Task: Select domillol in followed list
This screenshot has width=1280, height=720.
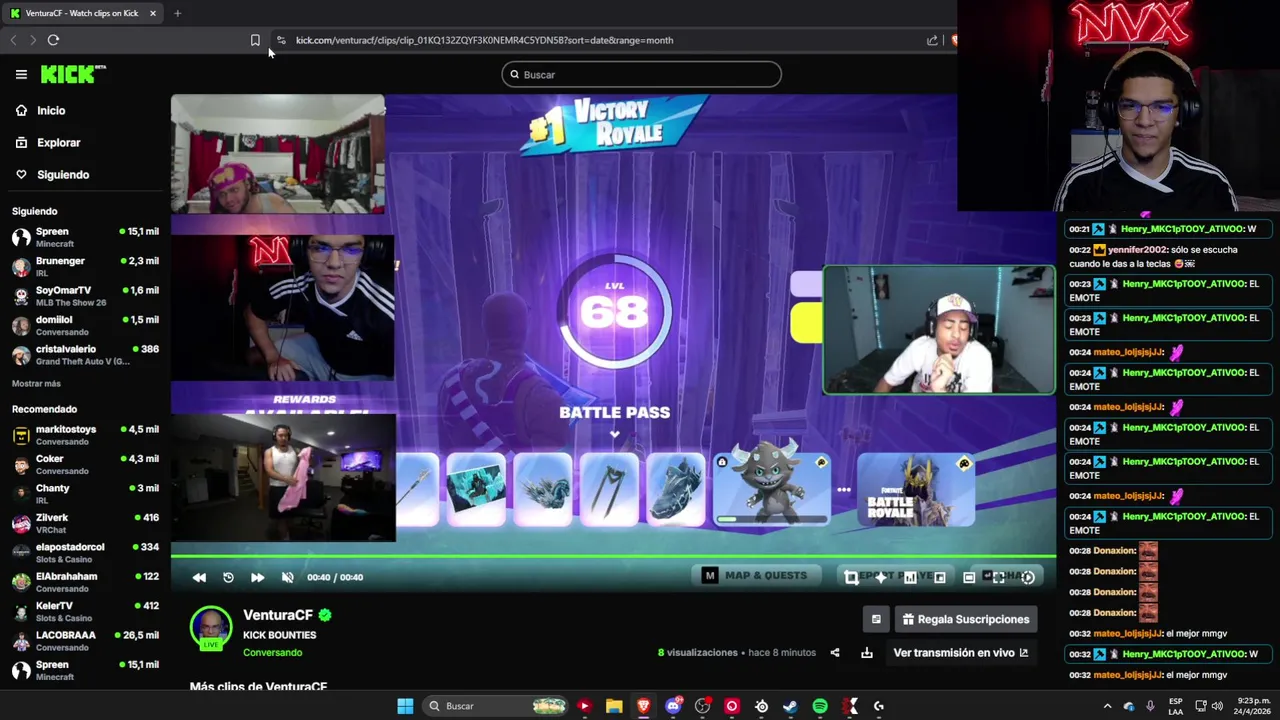Action: point(85,325)
